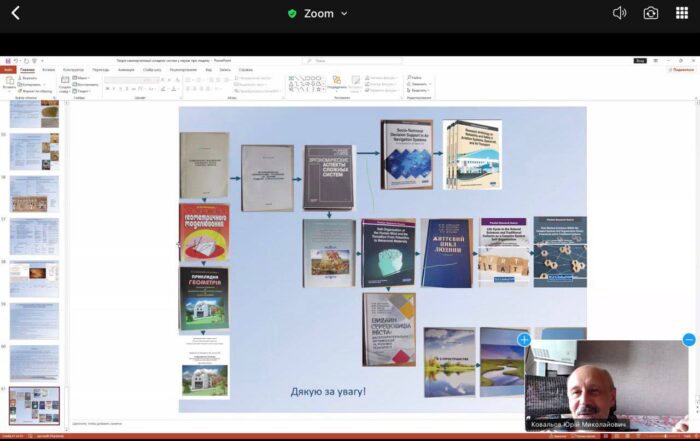Image resolution: width=700 pixels, height=441 pixels.
Task: Click the blue plus button on video thumbnail
Action: pyautogui.click(x=524, y=340)
